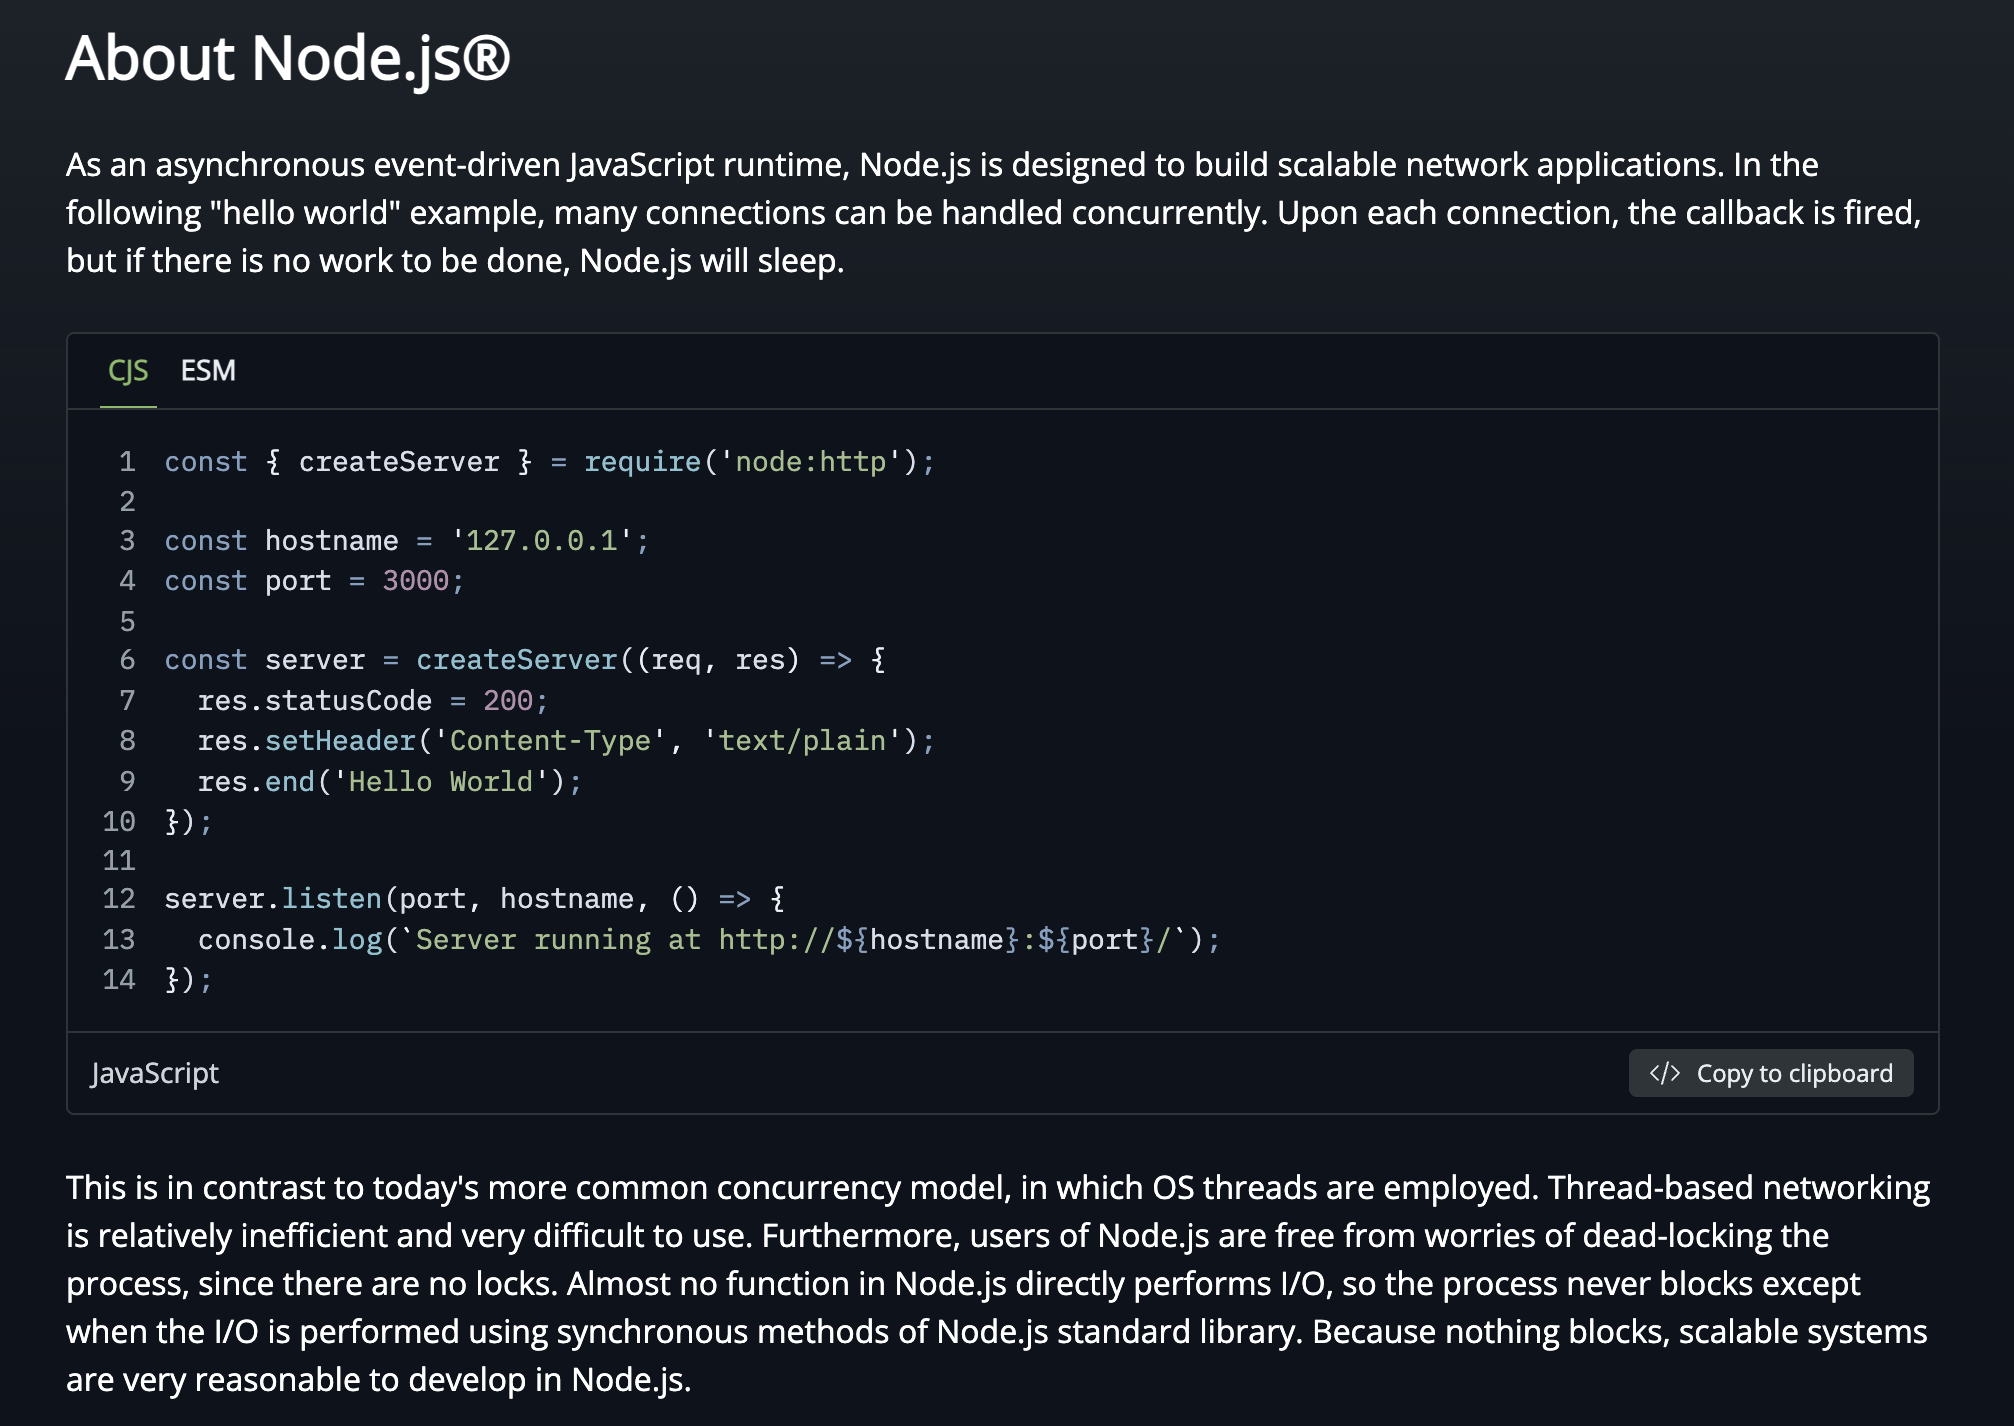The image size is (2014, 1426).
Task: Click the paragraph starting 'As an asynchronous event-driven'
Action: 994,212
